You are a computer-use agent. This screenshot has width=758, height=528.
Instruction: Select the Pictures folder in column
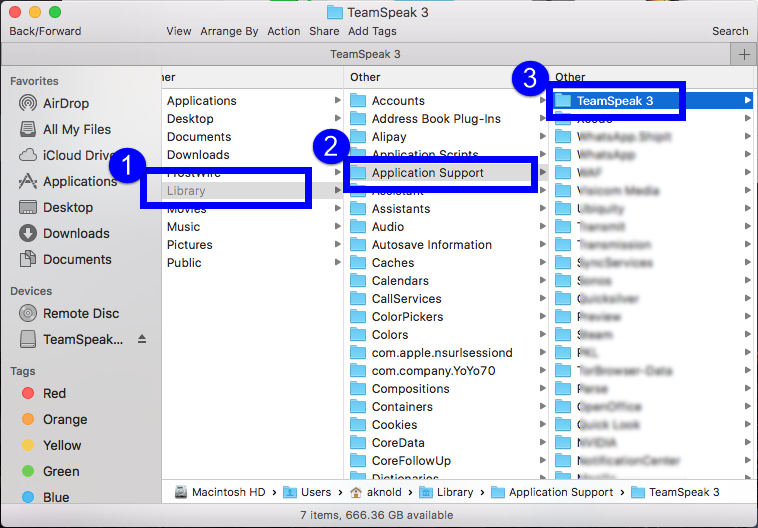(252, 245)
